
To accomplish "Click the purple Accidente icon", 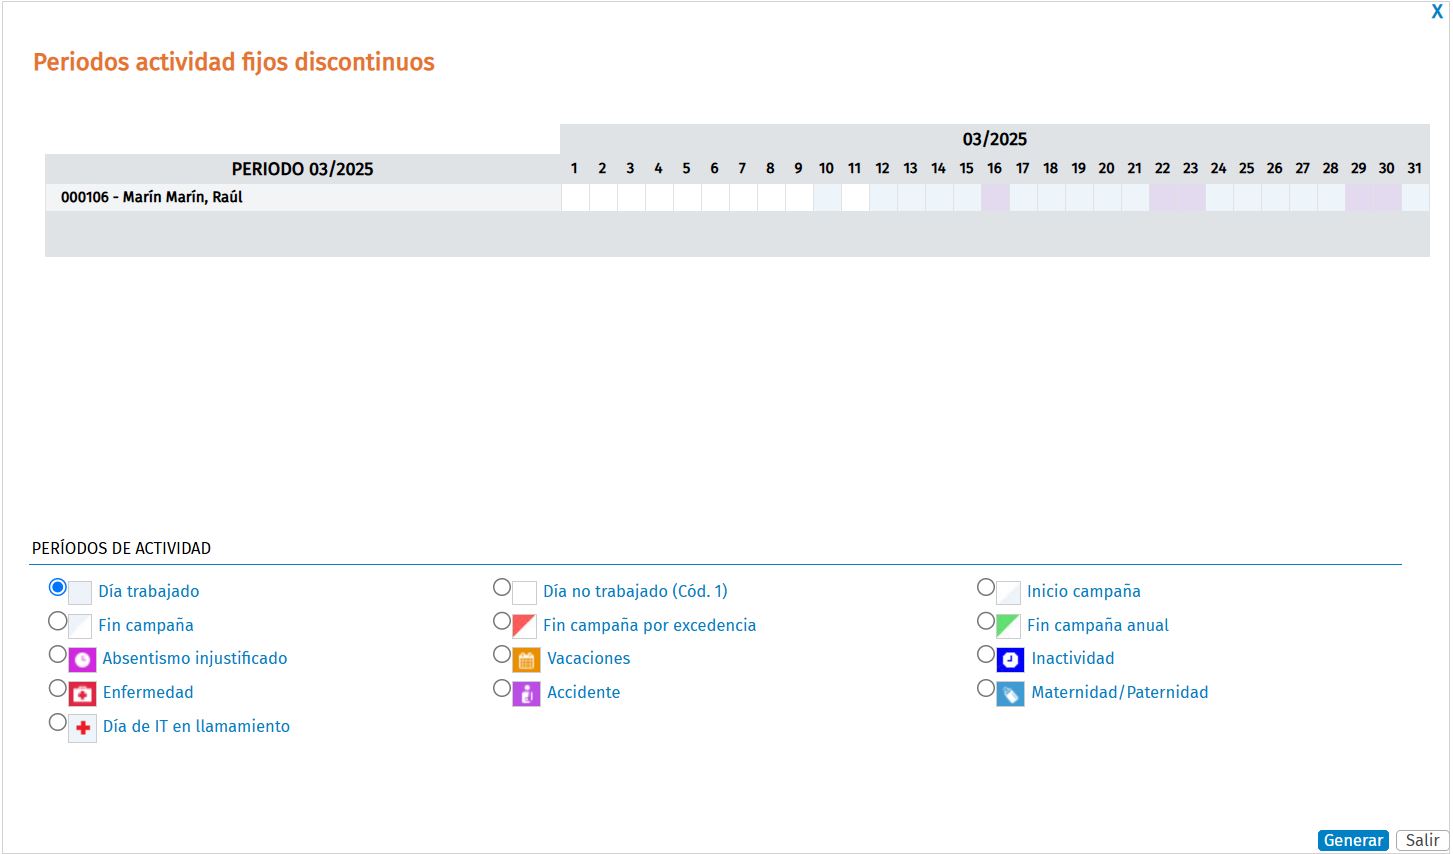I will [526, 693].
